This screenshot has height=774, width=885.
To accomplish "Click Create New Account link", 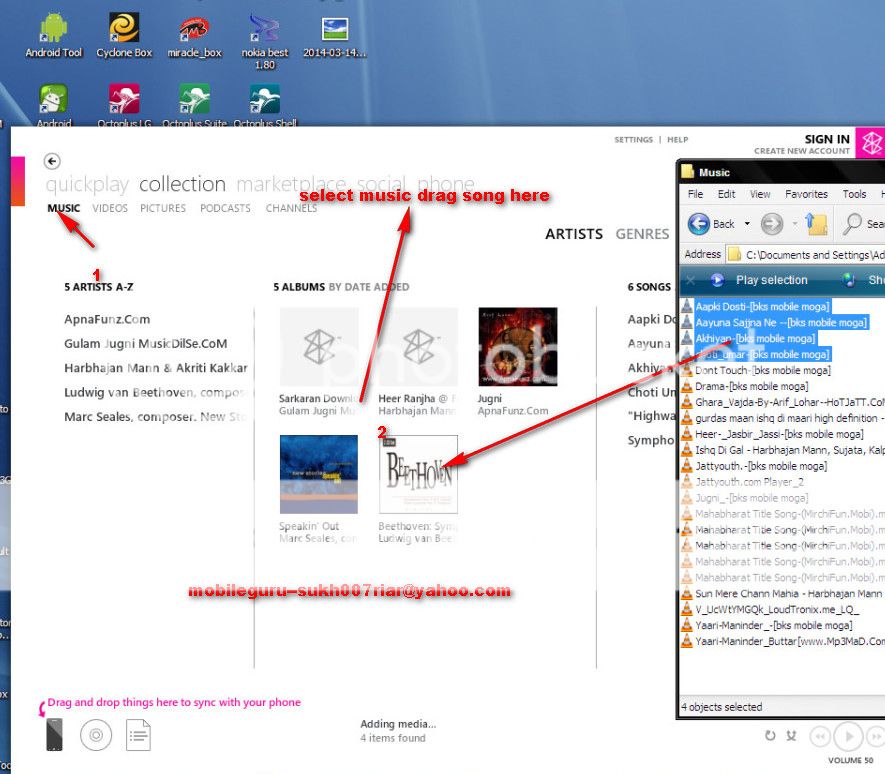I will pyautogui.click(x=801, y=151).
